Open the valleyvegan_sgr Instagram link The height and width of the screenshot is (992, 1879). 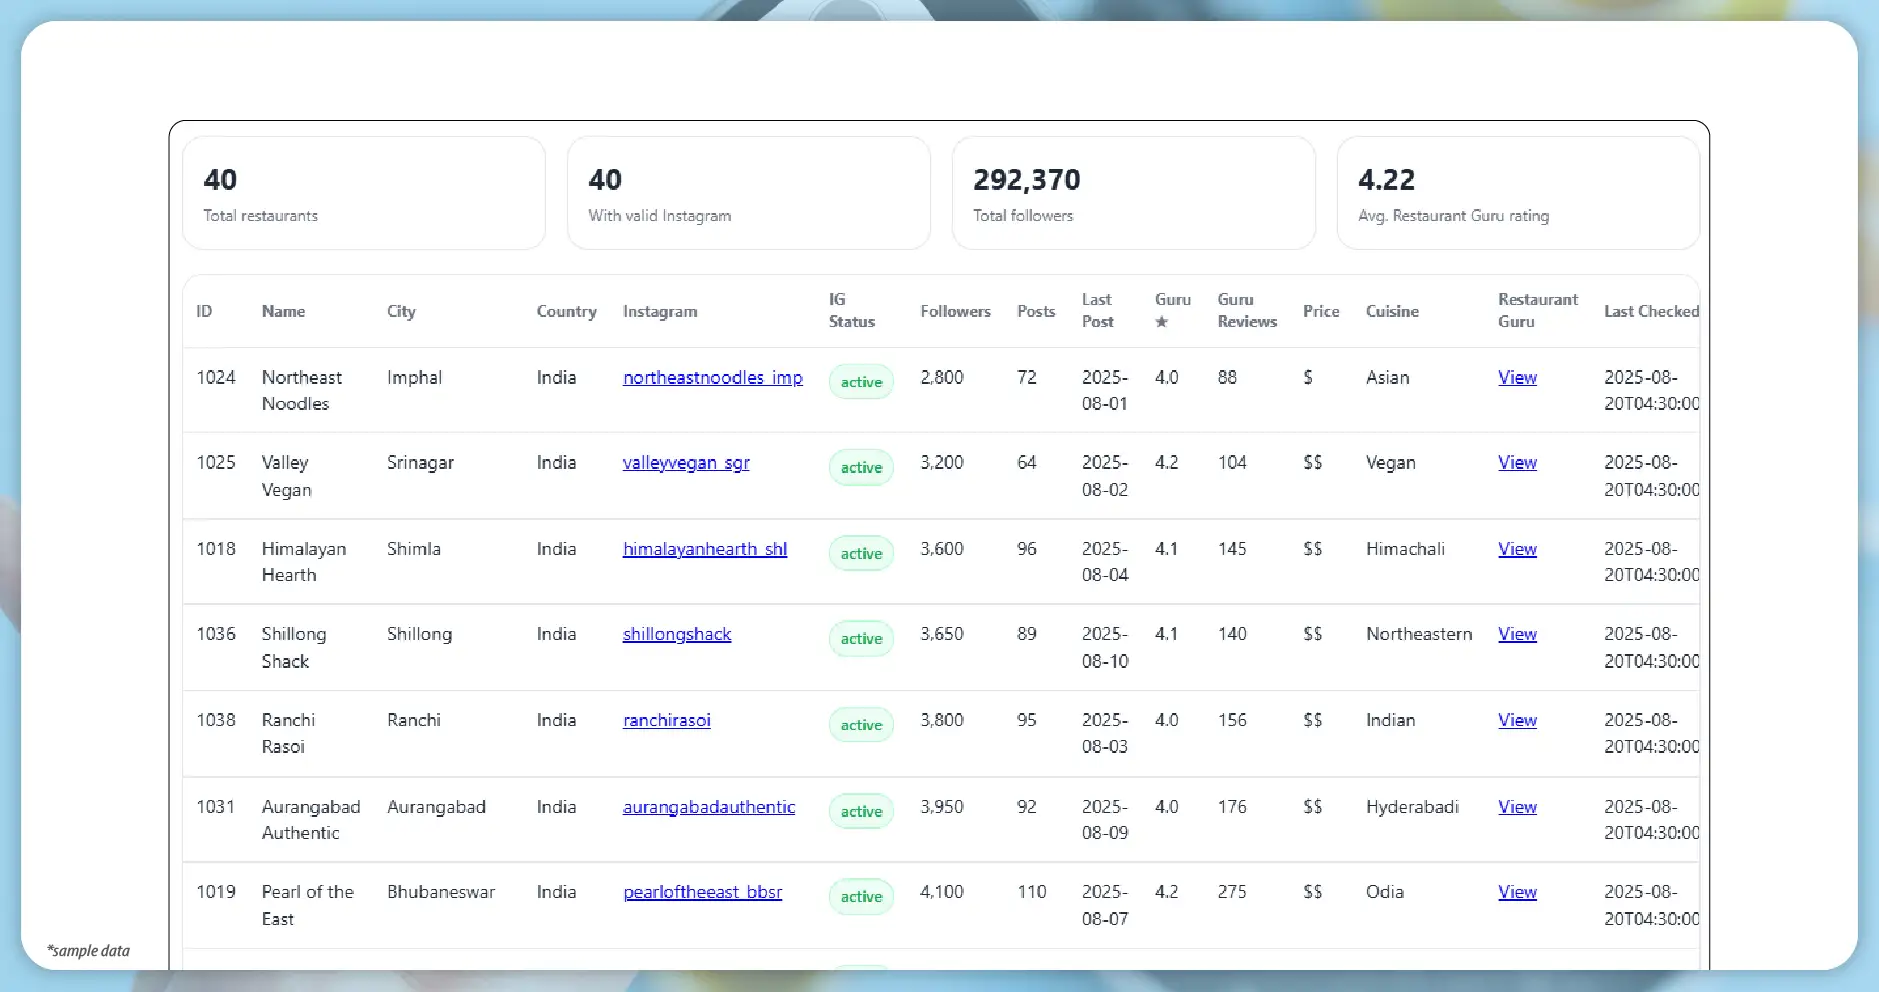click(686, 462)
